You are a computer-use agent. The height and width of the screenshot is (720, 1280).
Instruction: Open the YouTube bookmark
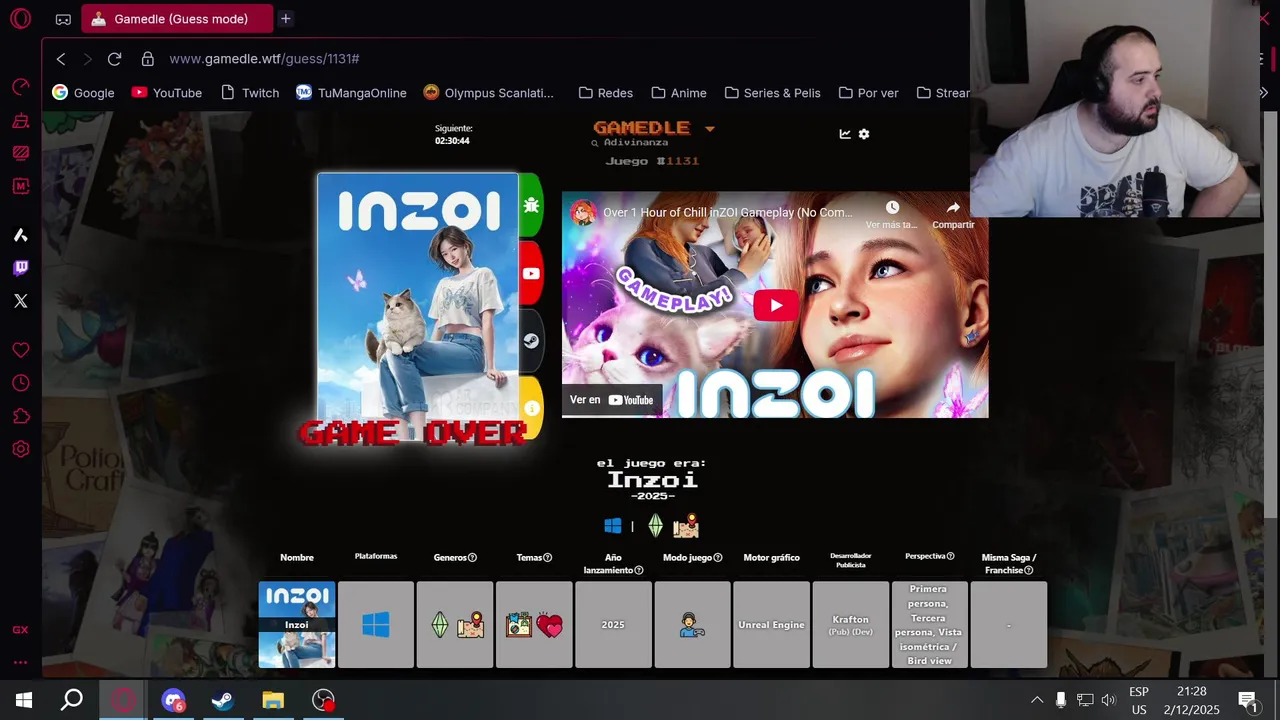(167, 93)
